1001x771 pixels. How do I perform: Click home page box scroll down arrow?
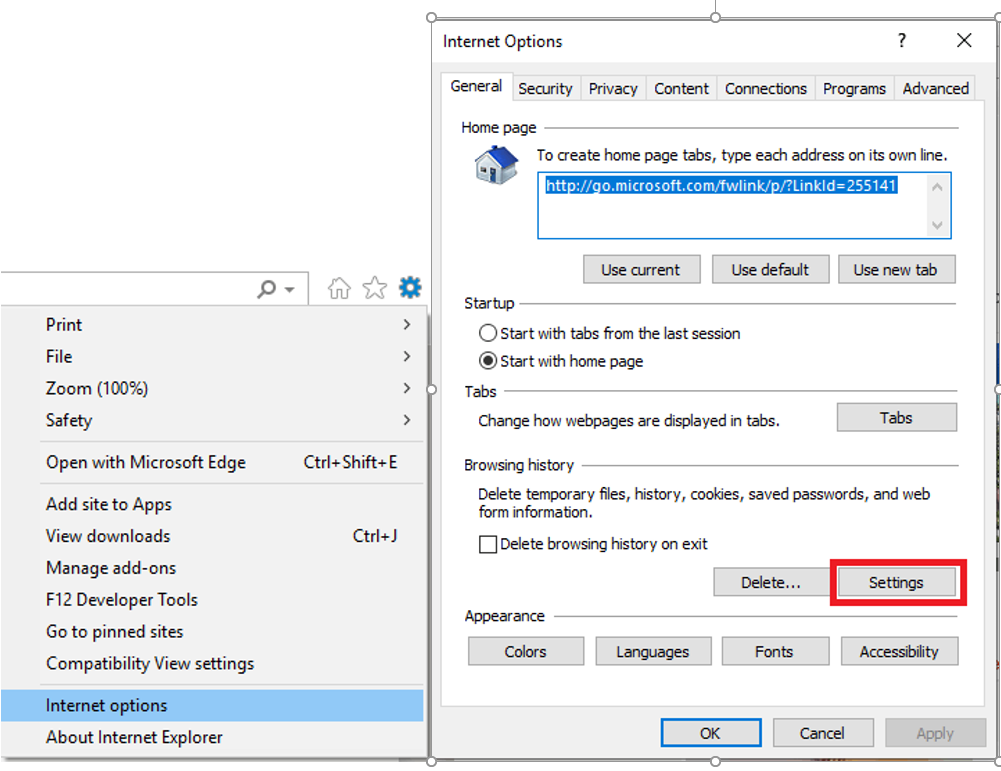pos(937,225)
